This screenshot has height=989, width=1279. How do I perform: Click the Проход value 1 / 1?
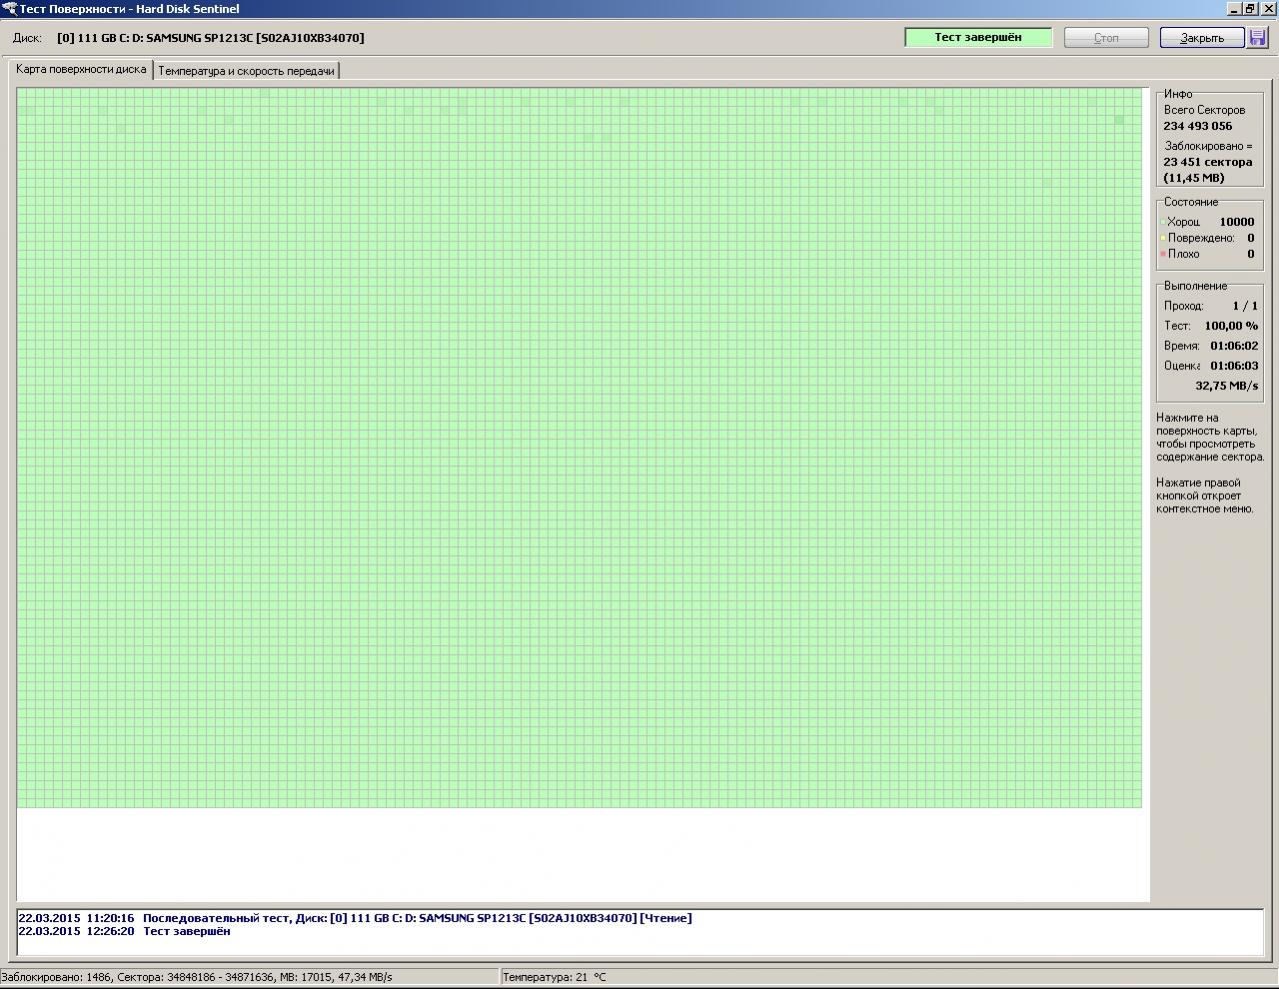tap(1245, 306)
